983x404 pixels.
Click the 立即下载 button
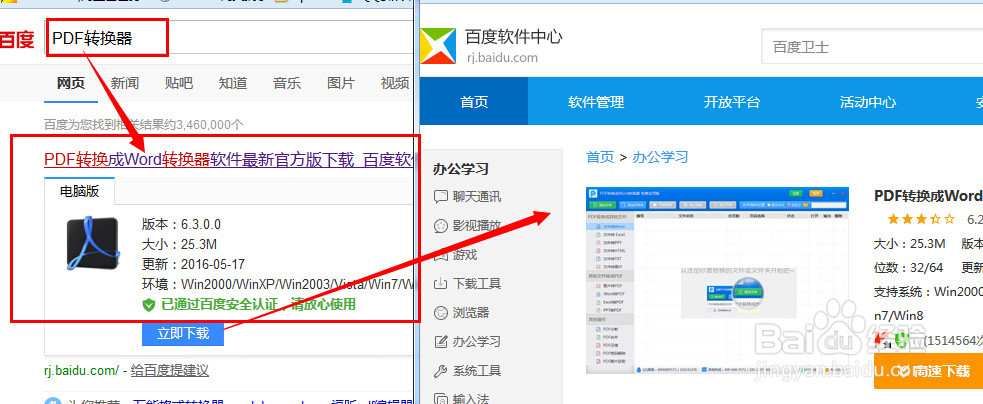pos(183,333)
